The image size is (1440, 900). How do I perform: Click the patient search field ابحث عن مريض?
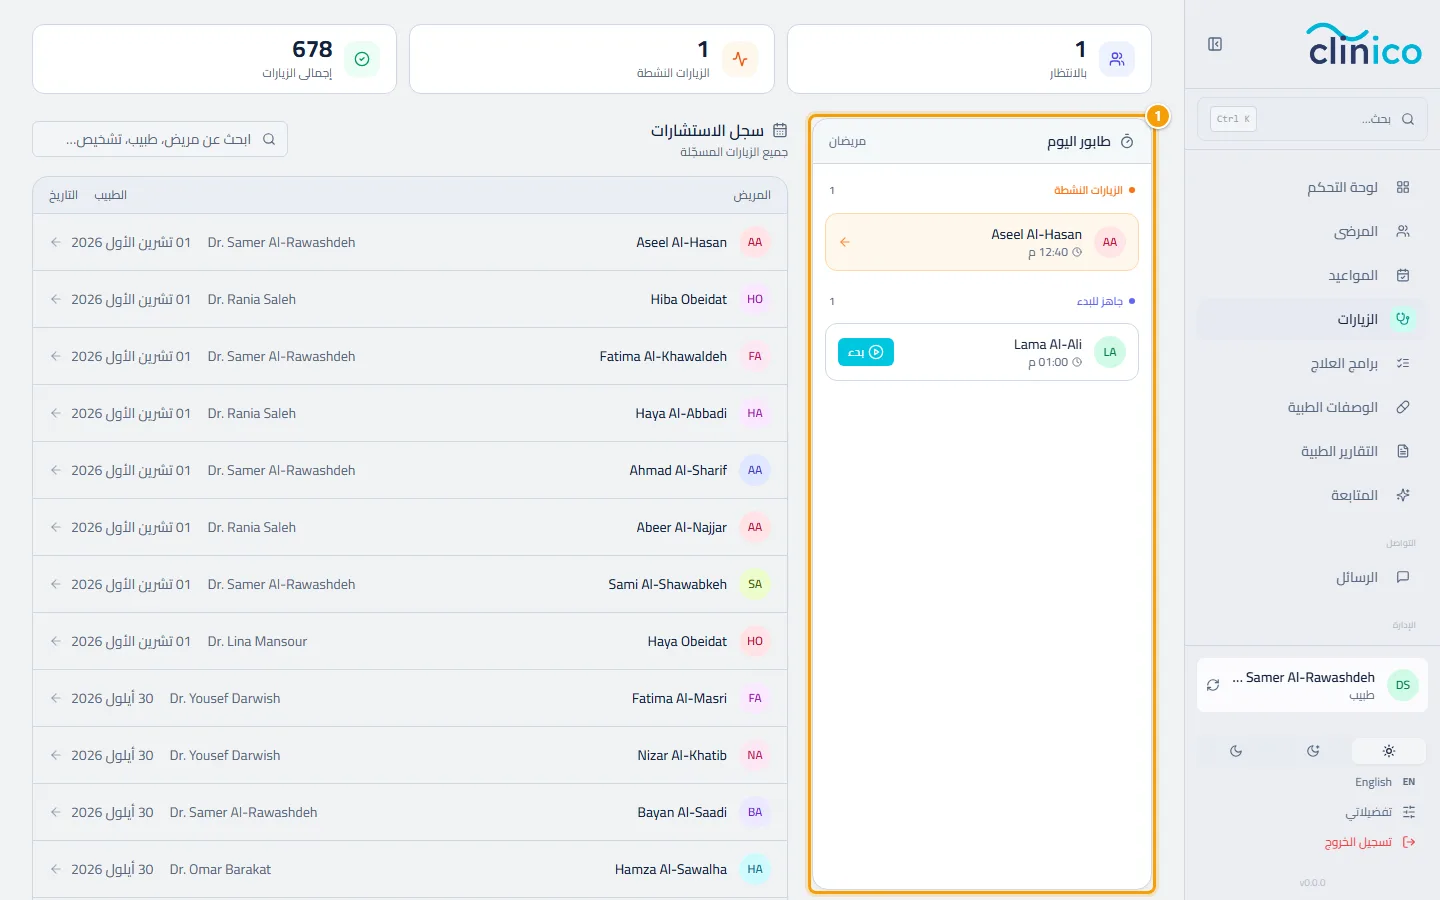tap(160, 139)
